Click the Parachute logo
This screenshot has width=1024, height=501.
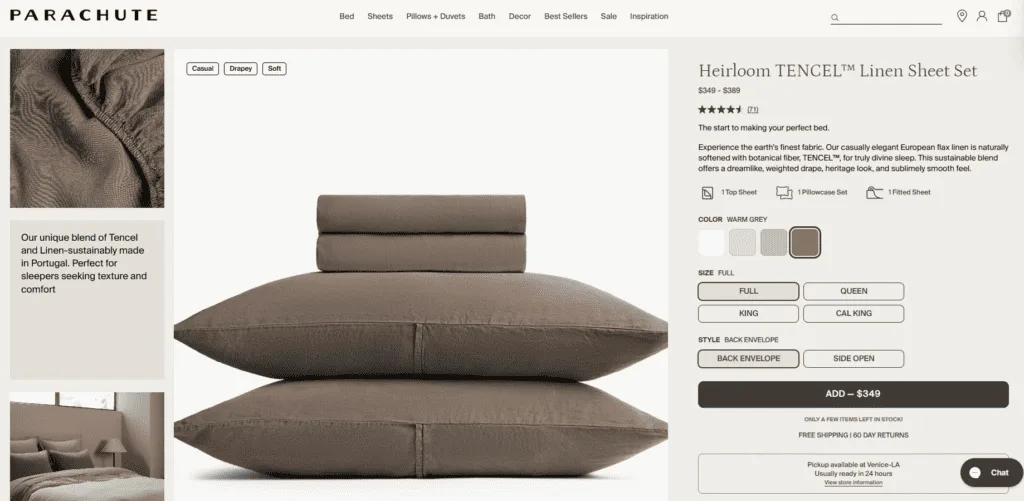(x=84, y=15)
